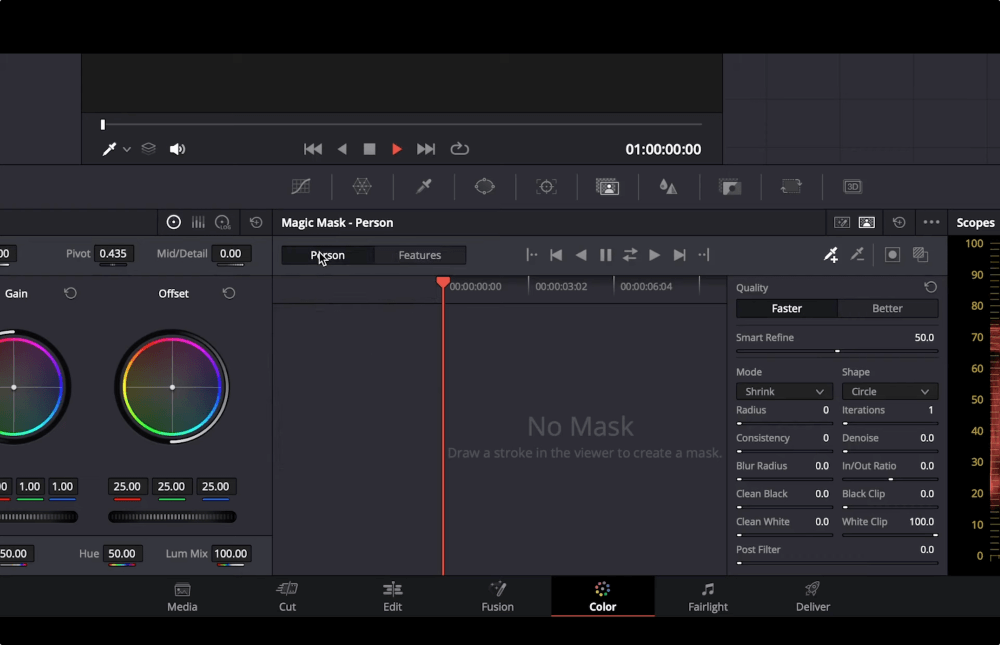This screenshot has width=1000, height=645.
Task: Switch to log wheels mode icon
Action: coord(223,222)
